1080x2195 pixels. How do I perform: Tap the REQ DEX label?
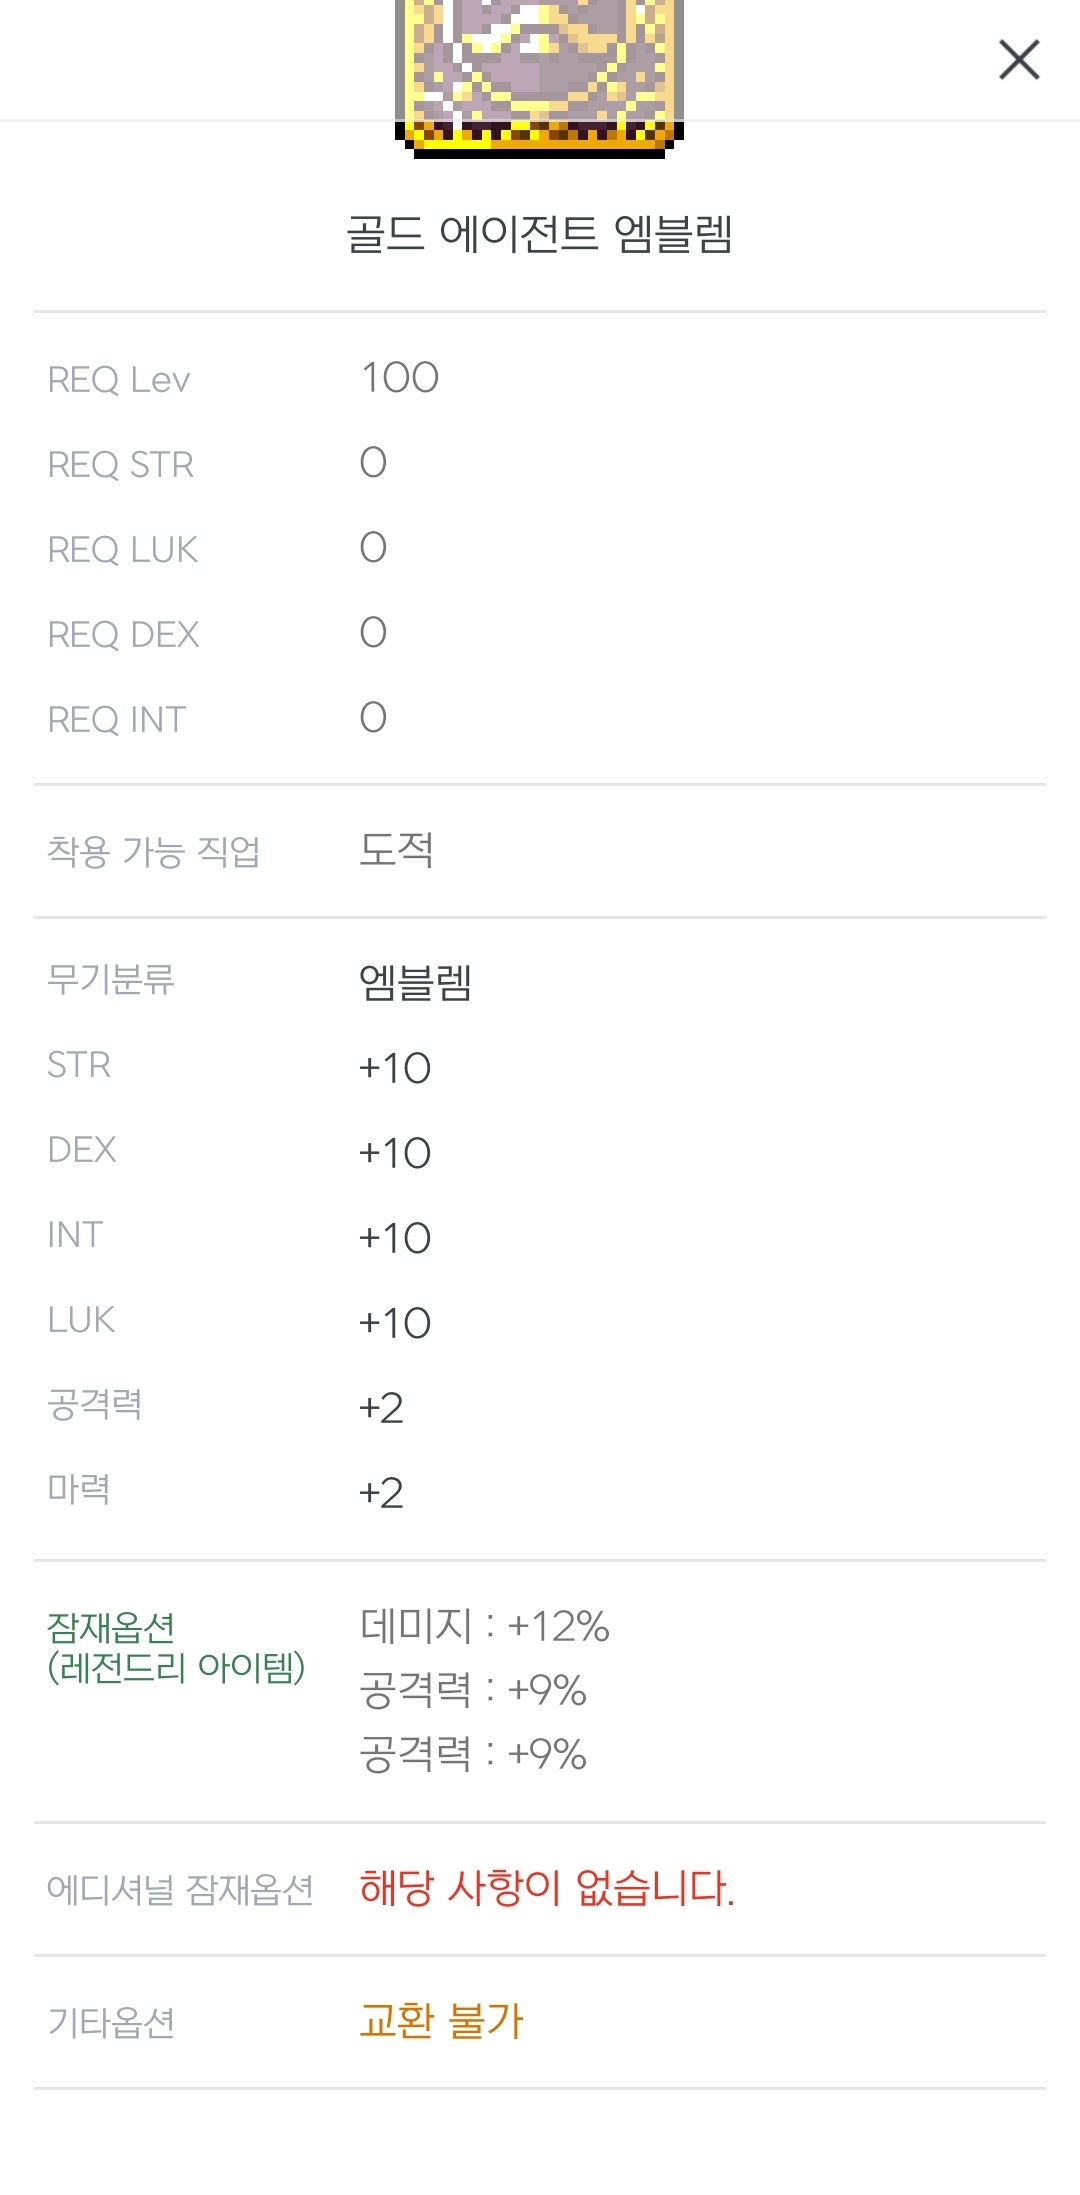[124, 635]
